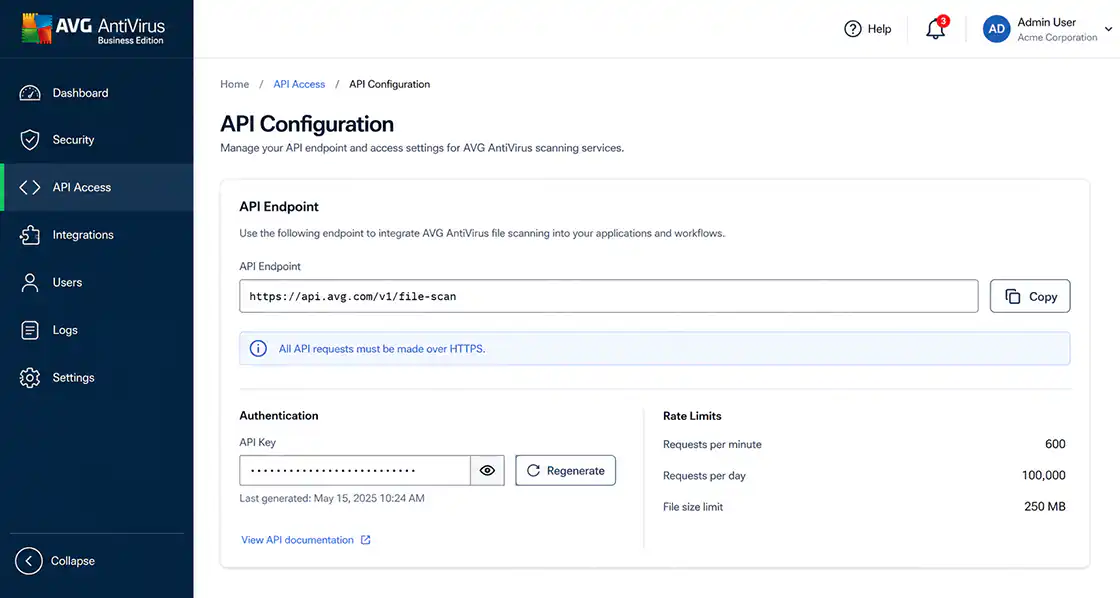Open the Dashboard gauge icon
The height and width of the screenshot is (598, 1120).
(x=30, y=93)
